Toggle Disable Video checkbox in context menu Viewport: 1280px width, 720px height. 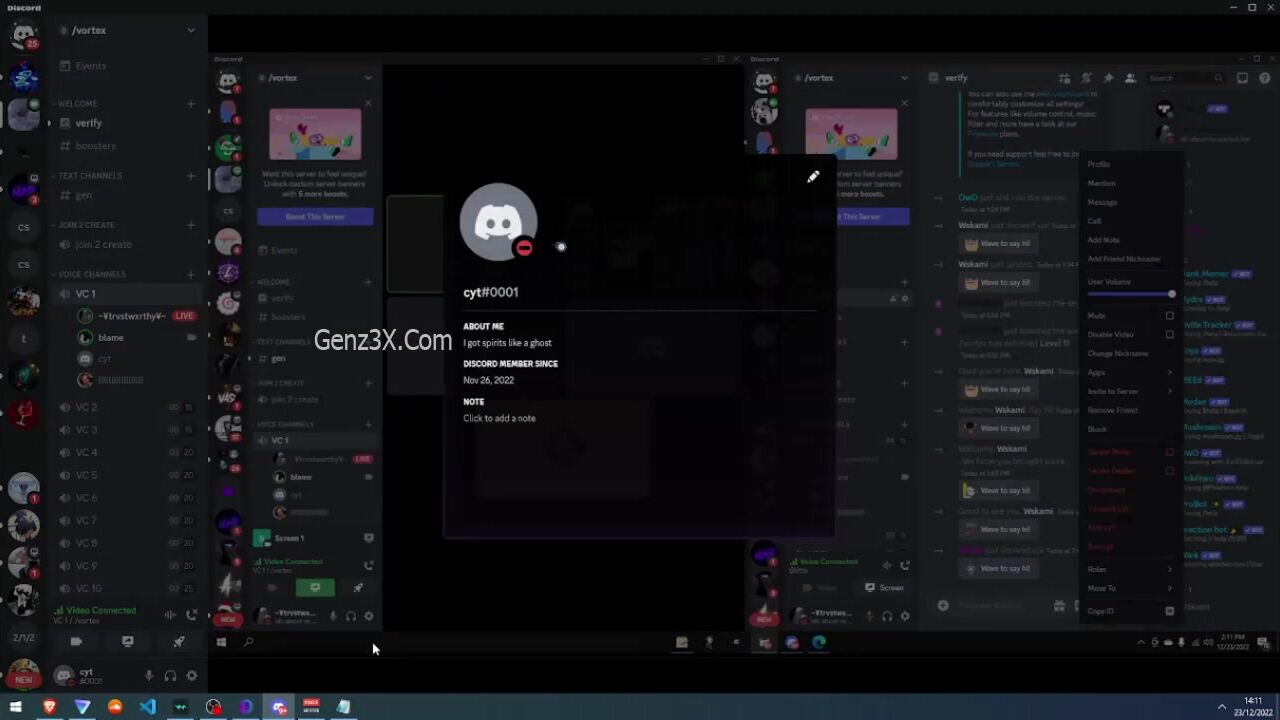click(x=1170, y=334)
